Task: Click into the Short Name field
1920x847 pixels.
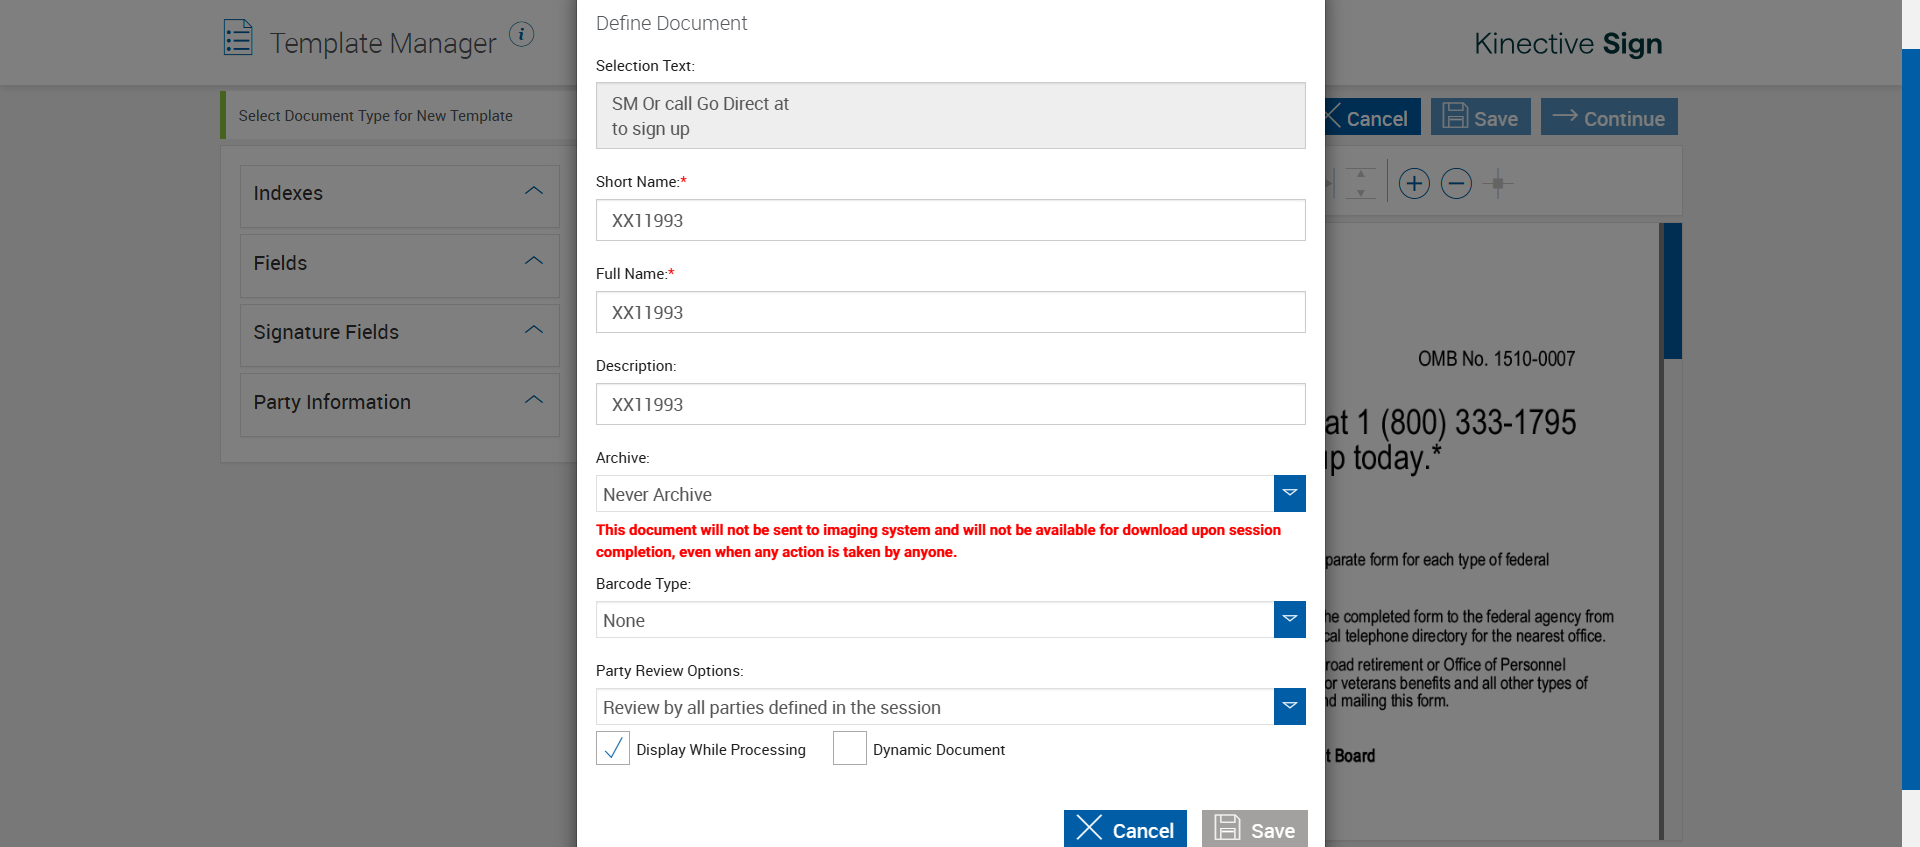Action: point(950,220)
